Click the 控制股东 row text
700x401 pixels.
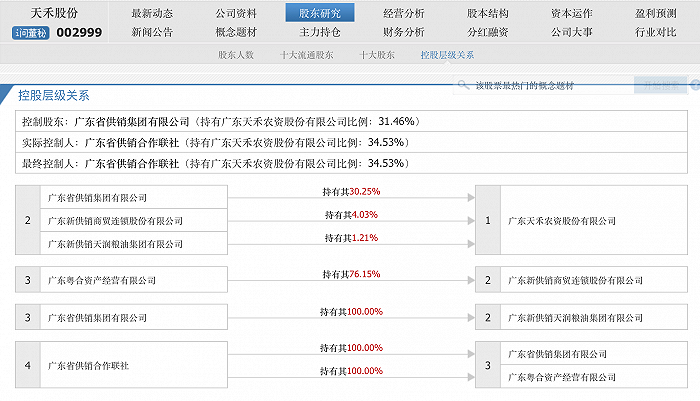pos(221,121)
